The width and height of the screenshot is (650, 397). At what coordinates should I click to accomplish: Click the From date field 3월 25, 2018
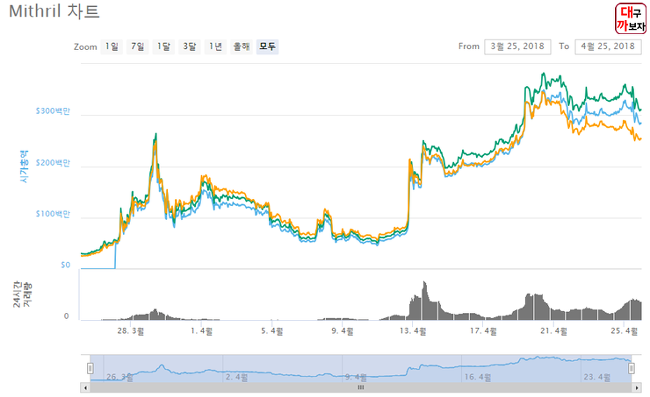(518, 47)
